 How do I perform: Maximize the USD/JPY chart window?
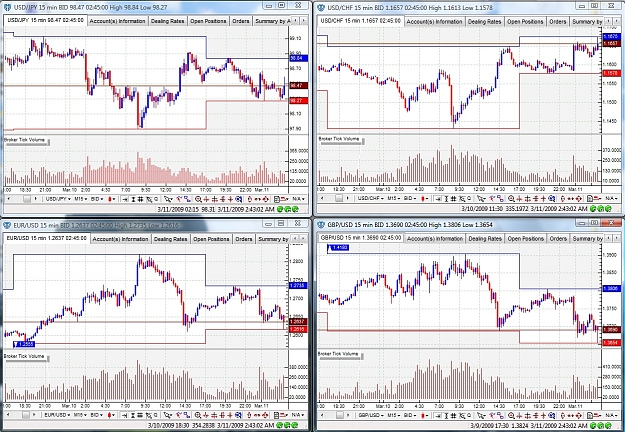282,5
